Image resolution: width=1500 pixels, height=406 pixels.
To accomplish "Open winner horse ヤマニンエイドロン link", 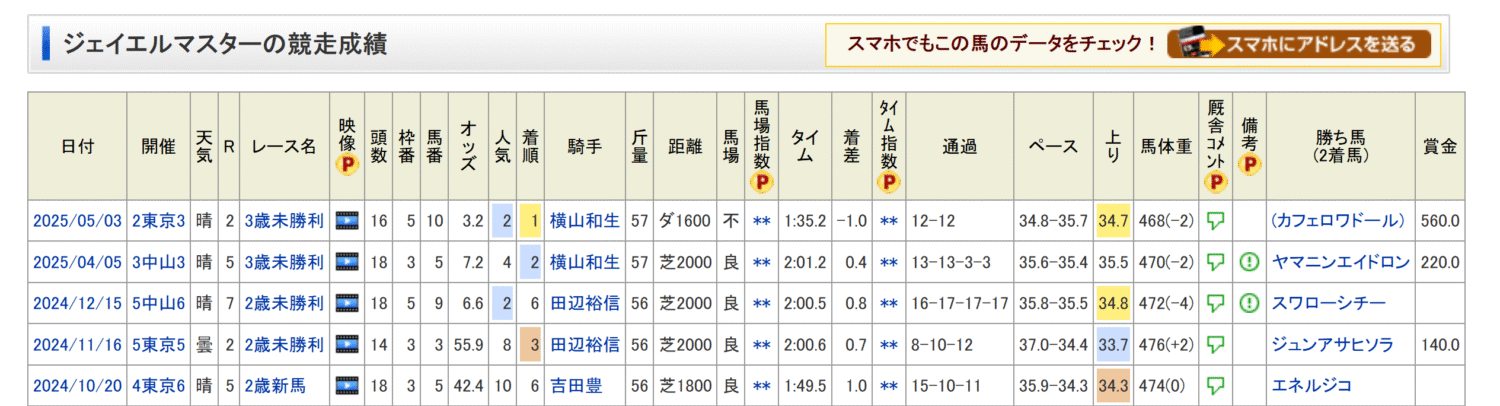I will (1340, 262).
